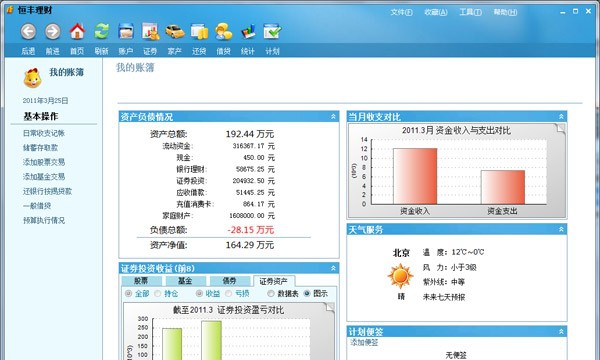Collapse the 证券投资收益 panel
The width and height of the screenshot is (600, 360).
333,268
